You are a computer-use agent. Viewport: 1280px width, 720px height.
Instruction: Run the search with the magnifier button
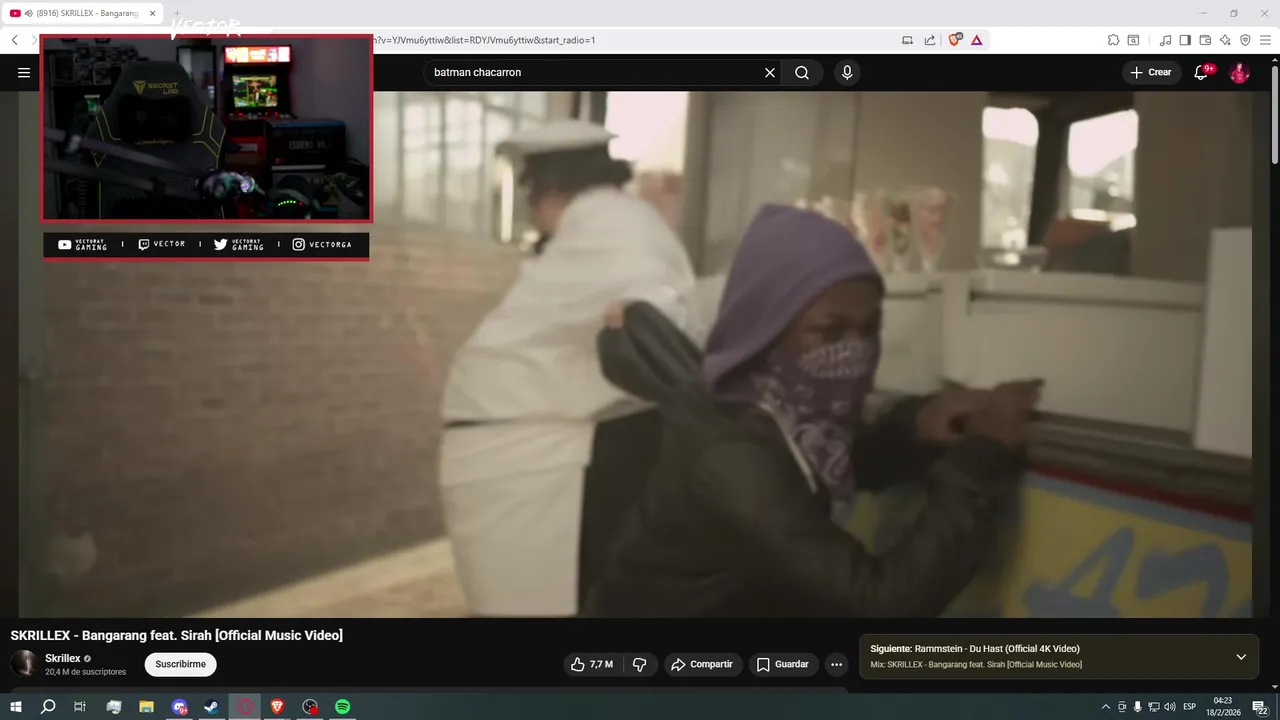point(802,72)
